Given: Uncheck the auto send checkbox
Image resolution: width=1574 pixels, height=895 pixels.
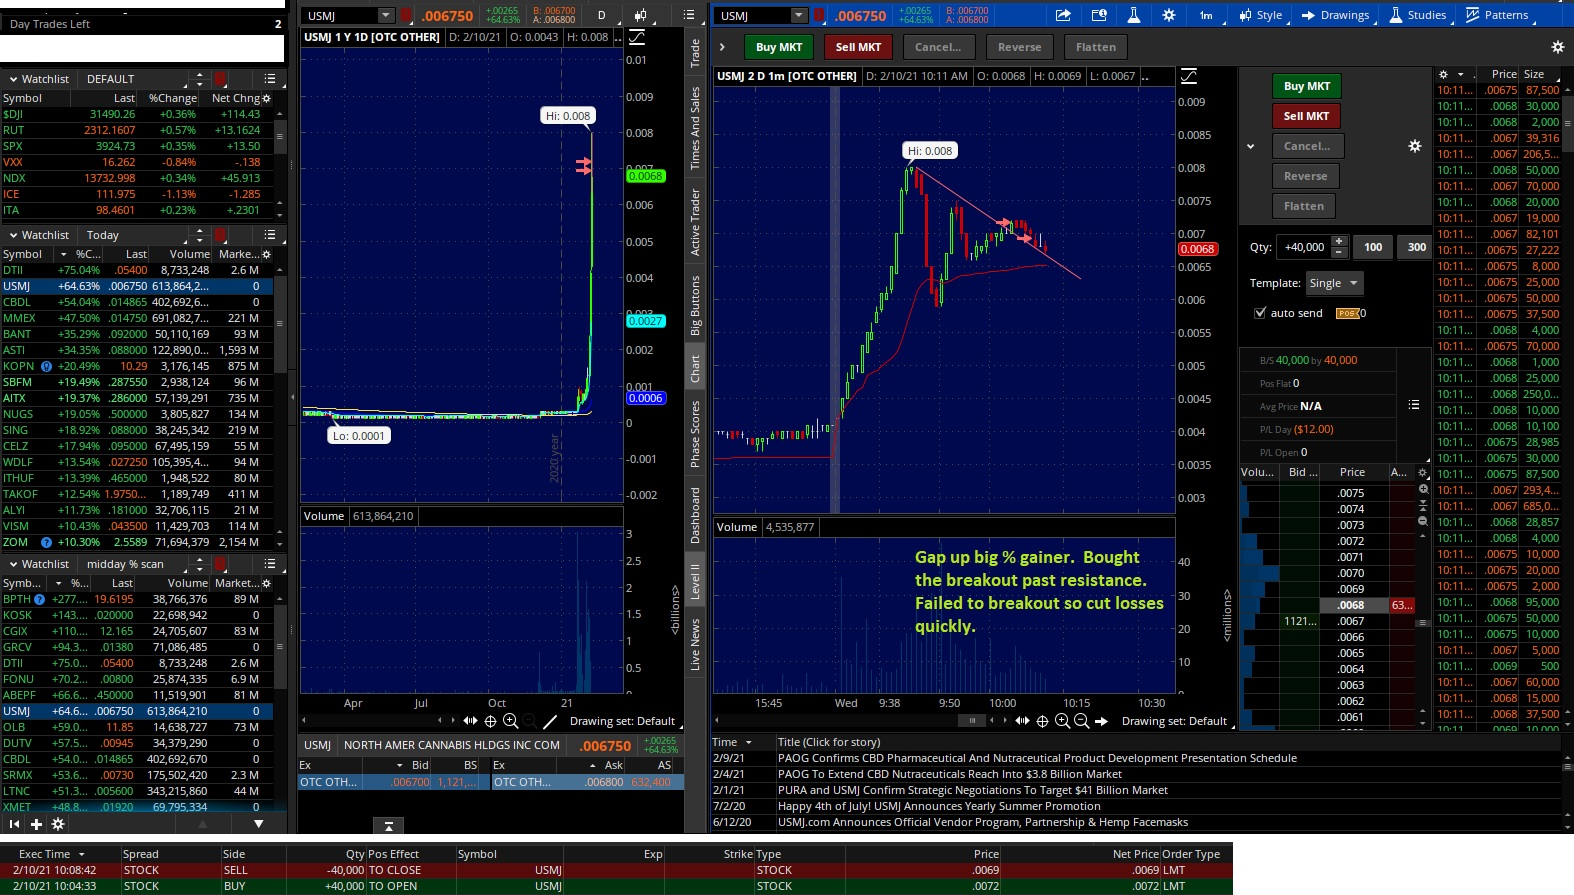Looking at the screenshot, I should coord(1260,313).
